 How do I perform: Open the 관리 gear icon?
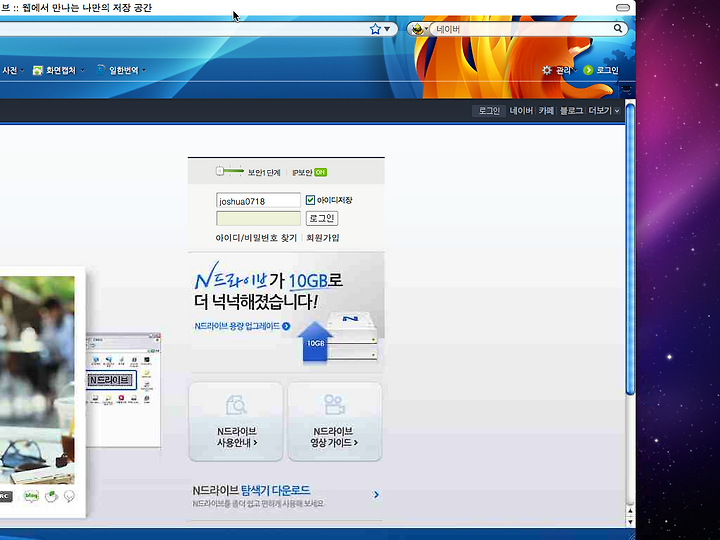click(546, 70)
